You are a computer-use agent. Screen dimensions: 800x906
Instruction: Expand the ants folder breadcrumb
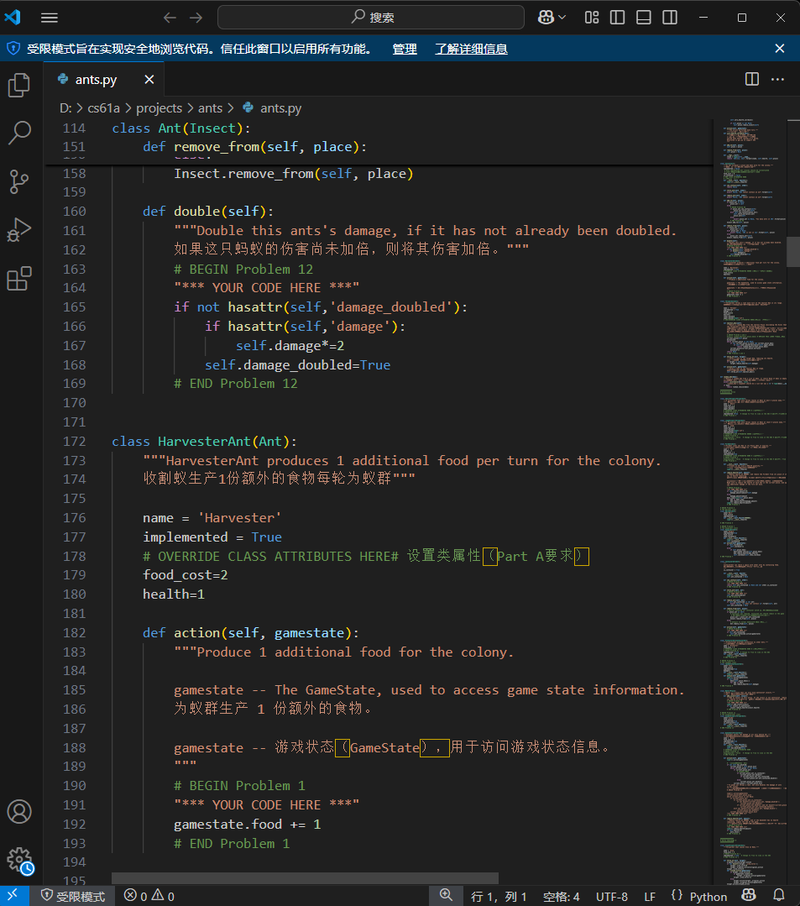pyautogui.click(x=210, y=108)
